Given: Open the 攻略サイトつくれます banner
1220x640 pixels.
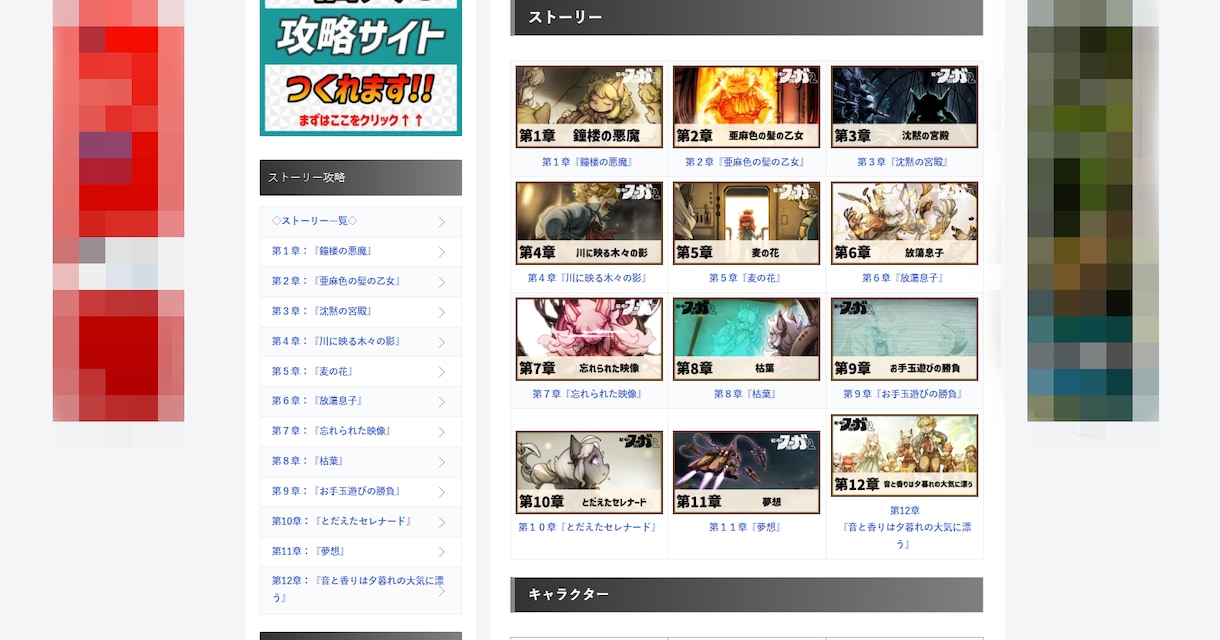Looking at the screenshot, I should (x=361, y=67).
